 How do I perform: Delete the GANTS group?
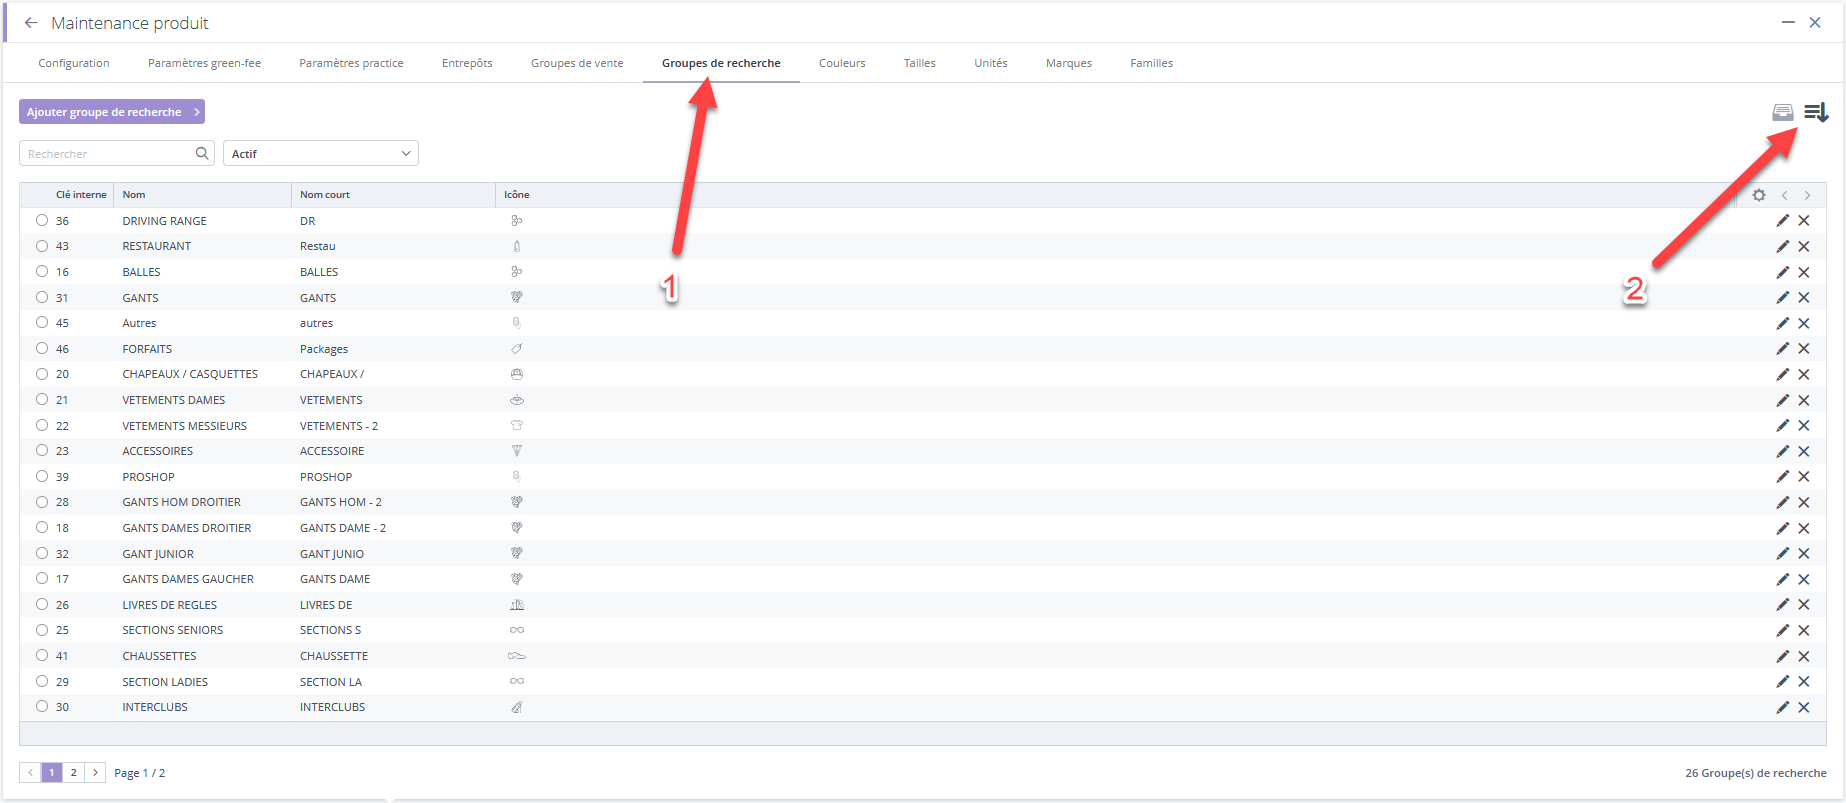click(1804, 297)
